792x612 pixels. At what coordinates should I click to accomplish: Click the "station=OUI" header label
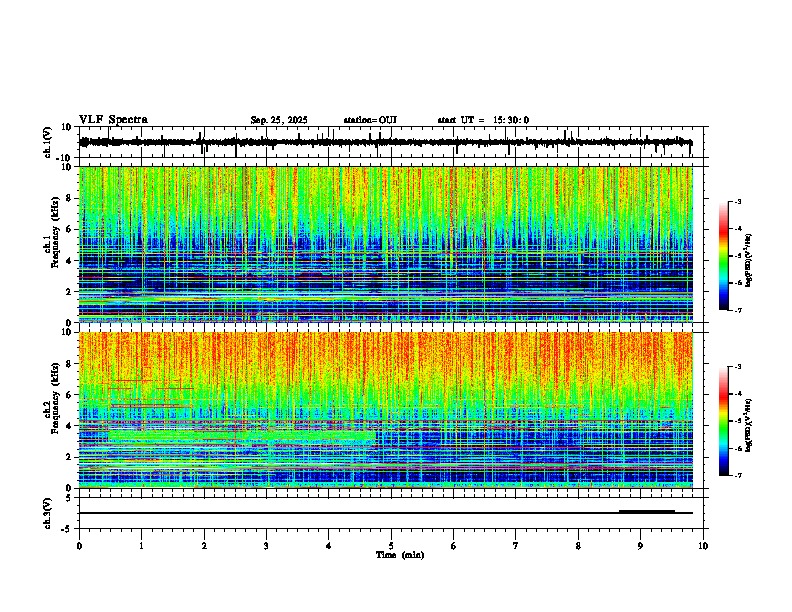pyautogui.click(x=370, y=120)
